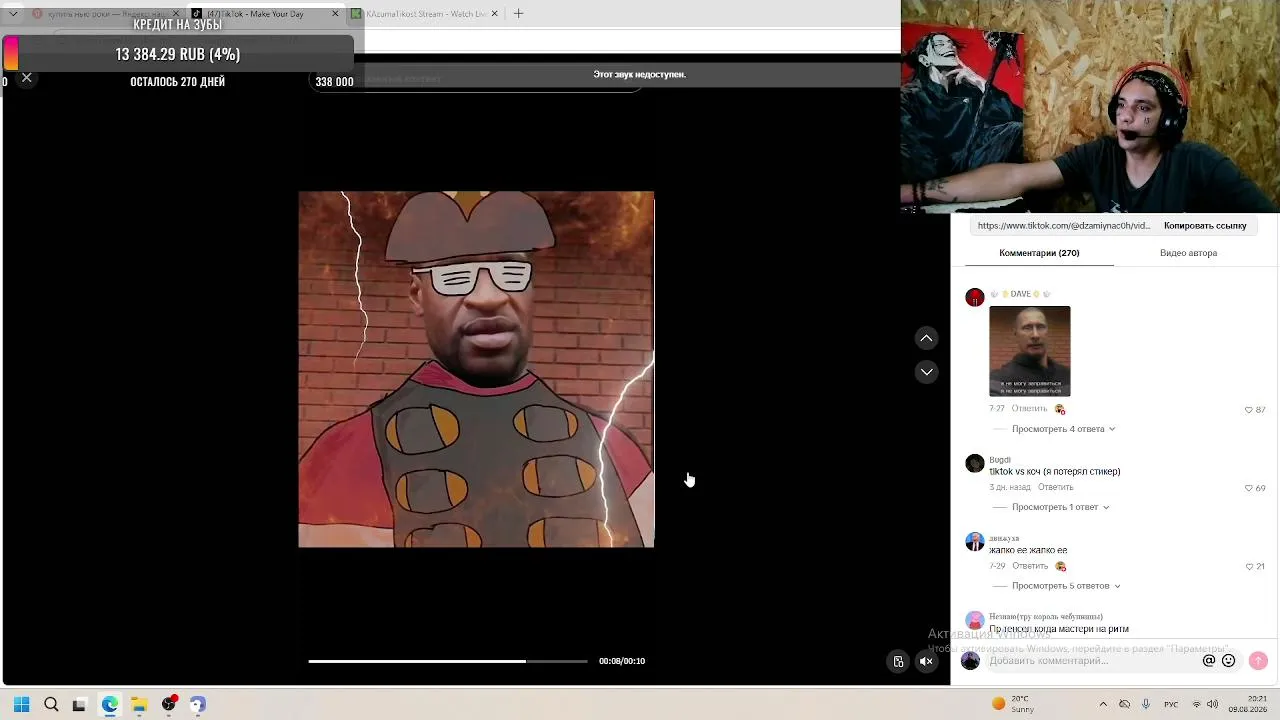This screenshot has width=1280, height=720.
Task: Expand Просмотреть 4 ответа replies
Action: (x=1063, y=429)
